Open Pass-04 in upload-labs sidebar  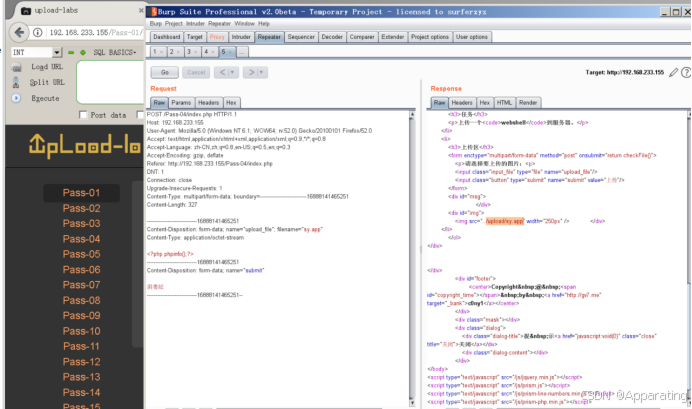coord(81,239)
